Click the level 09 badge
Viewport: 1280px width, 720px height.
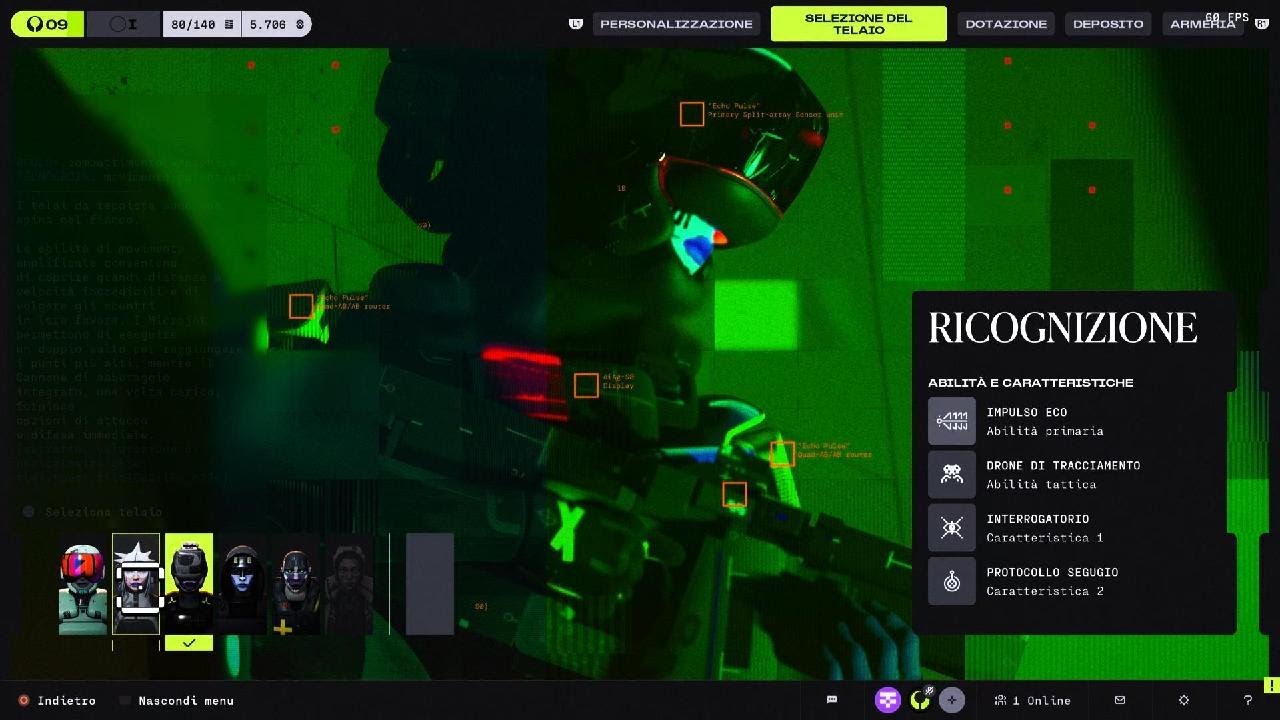47,24
